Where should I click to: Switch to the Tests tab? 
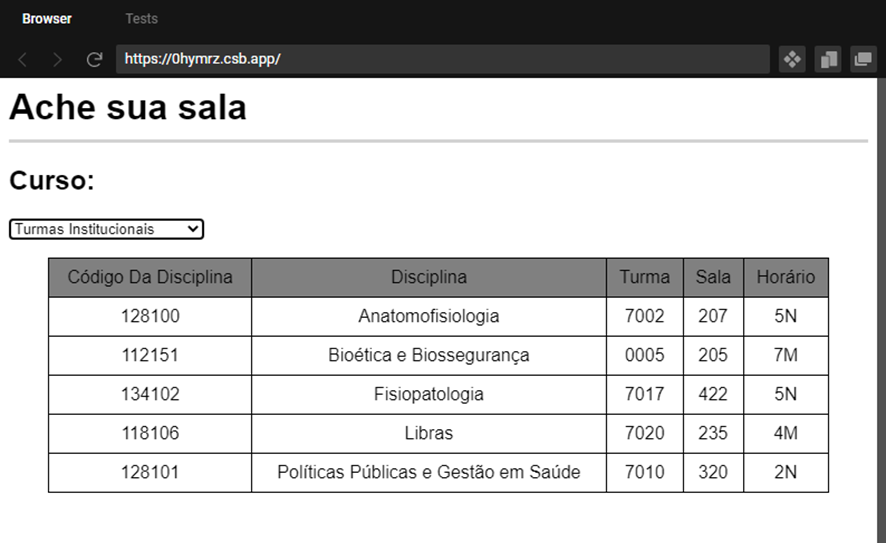coord(141,19)
